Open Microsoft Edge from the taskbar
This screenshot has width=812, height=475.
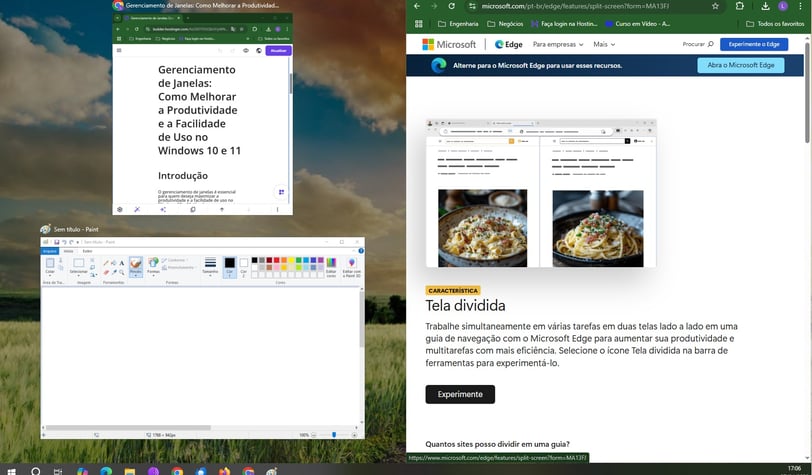point(106,471)
